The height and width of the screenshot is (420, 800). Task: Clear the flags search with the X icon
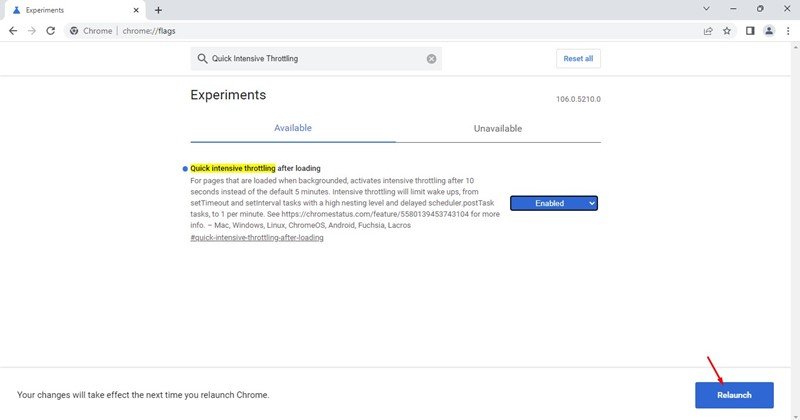click(x=432, y=59)
